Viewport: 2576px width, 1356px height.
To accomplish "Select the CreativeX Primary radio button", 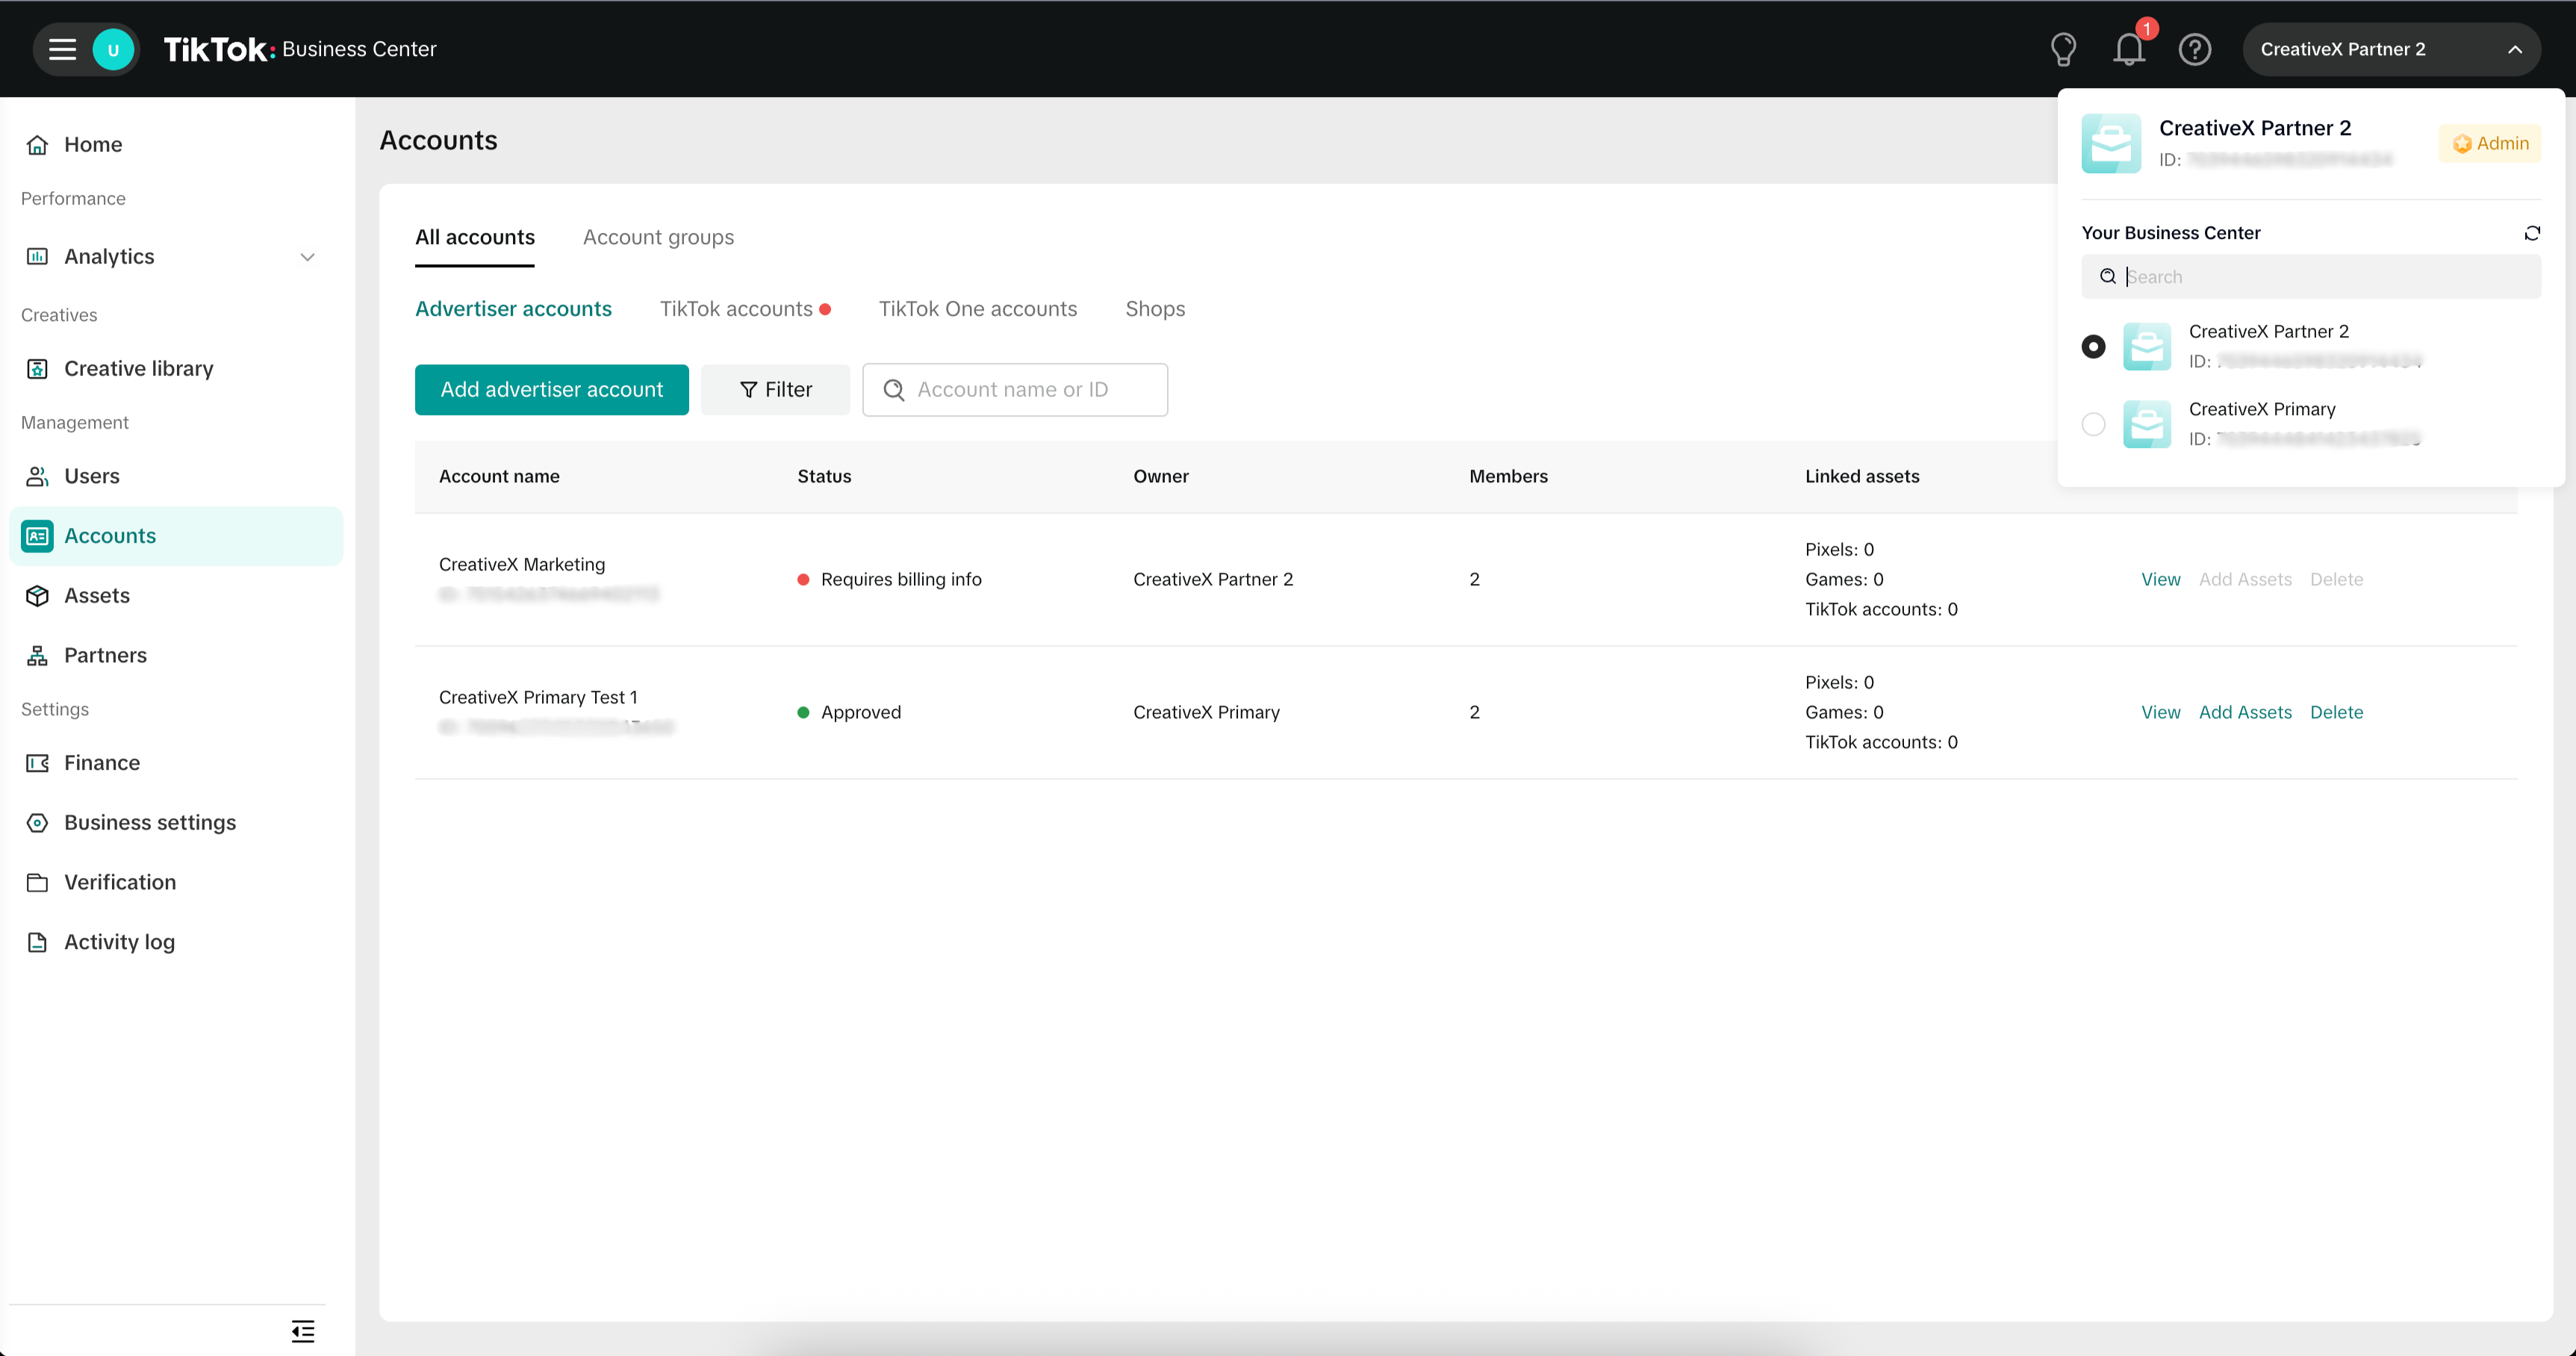I will coord(2093,424).
